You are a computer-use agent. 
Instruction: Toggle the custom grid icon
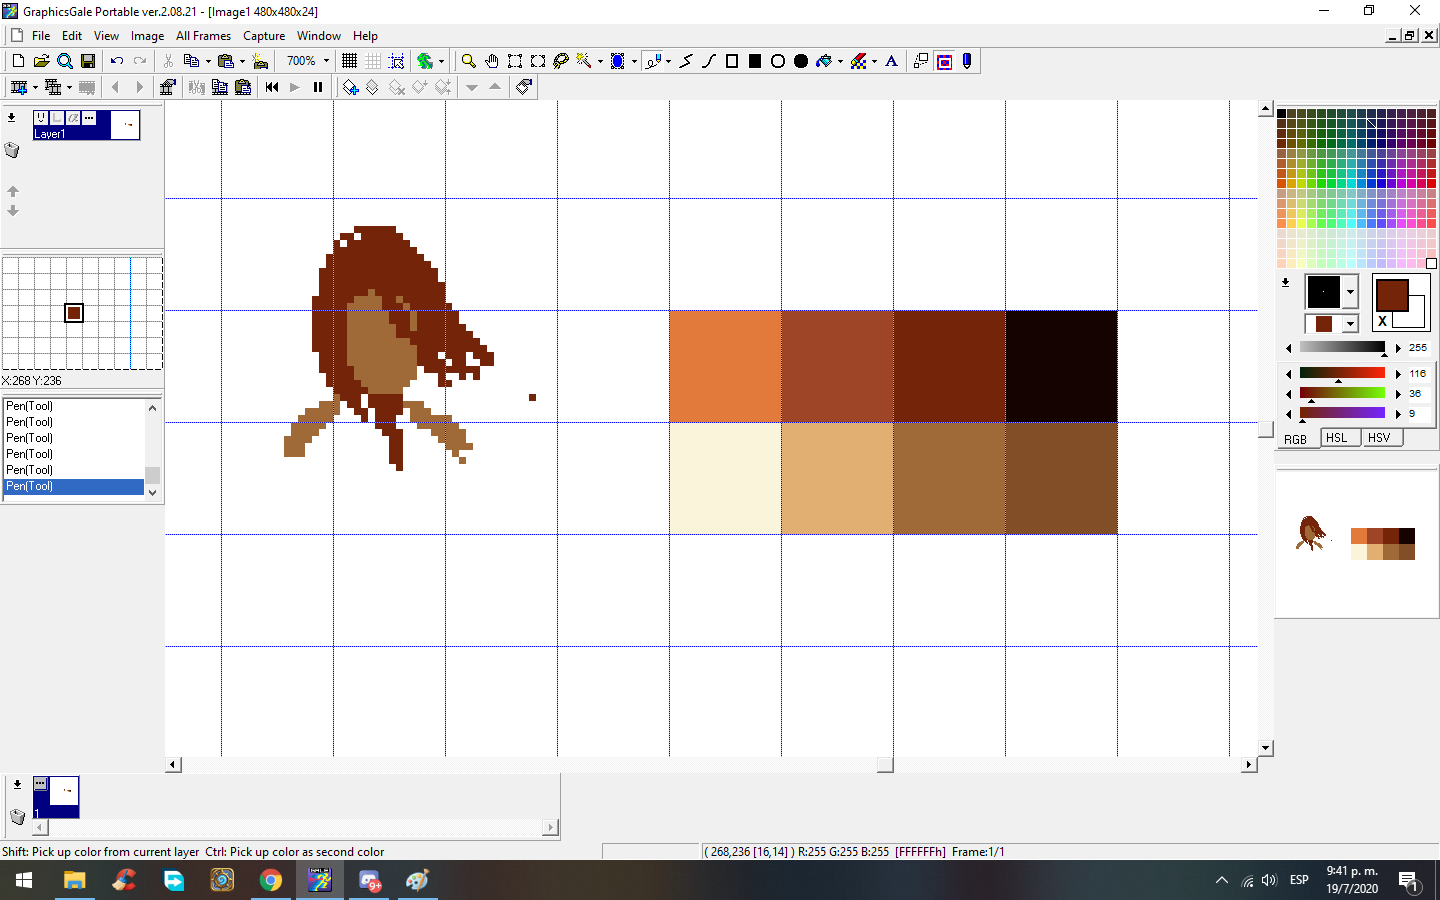tap(373, 61)
